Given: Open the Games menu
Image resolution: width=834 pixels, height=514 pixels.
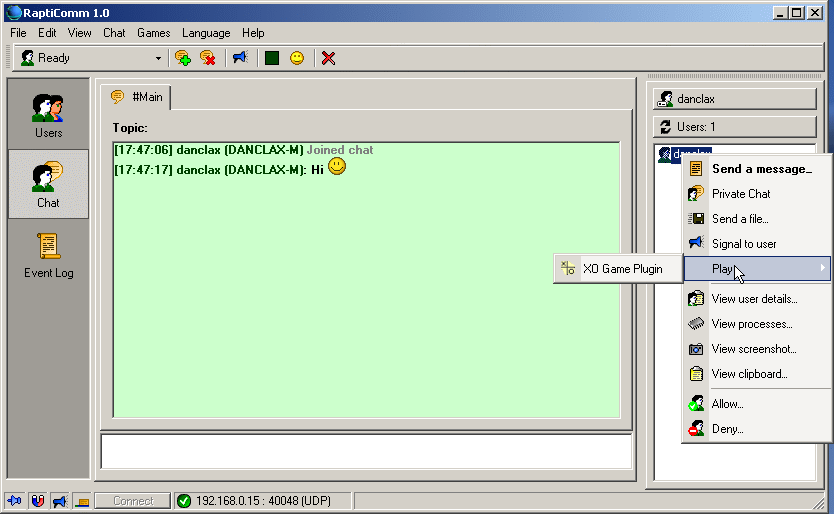Looking at the screenshot, I should (153, 33).
